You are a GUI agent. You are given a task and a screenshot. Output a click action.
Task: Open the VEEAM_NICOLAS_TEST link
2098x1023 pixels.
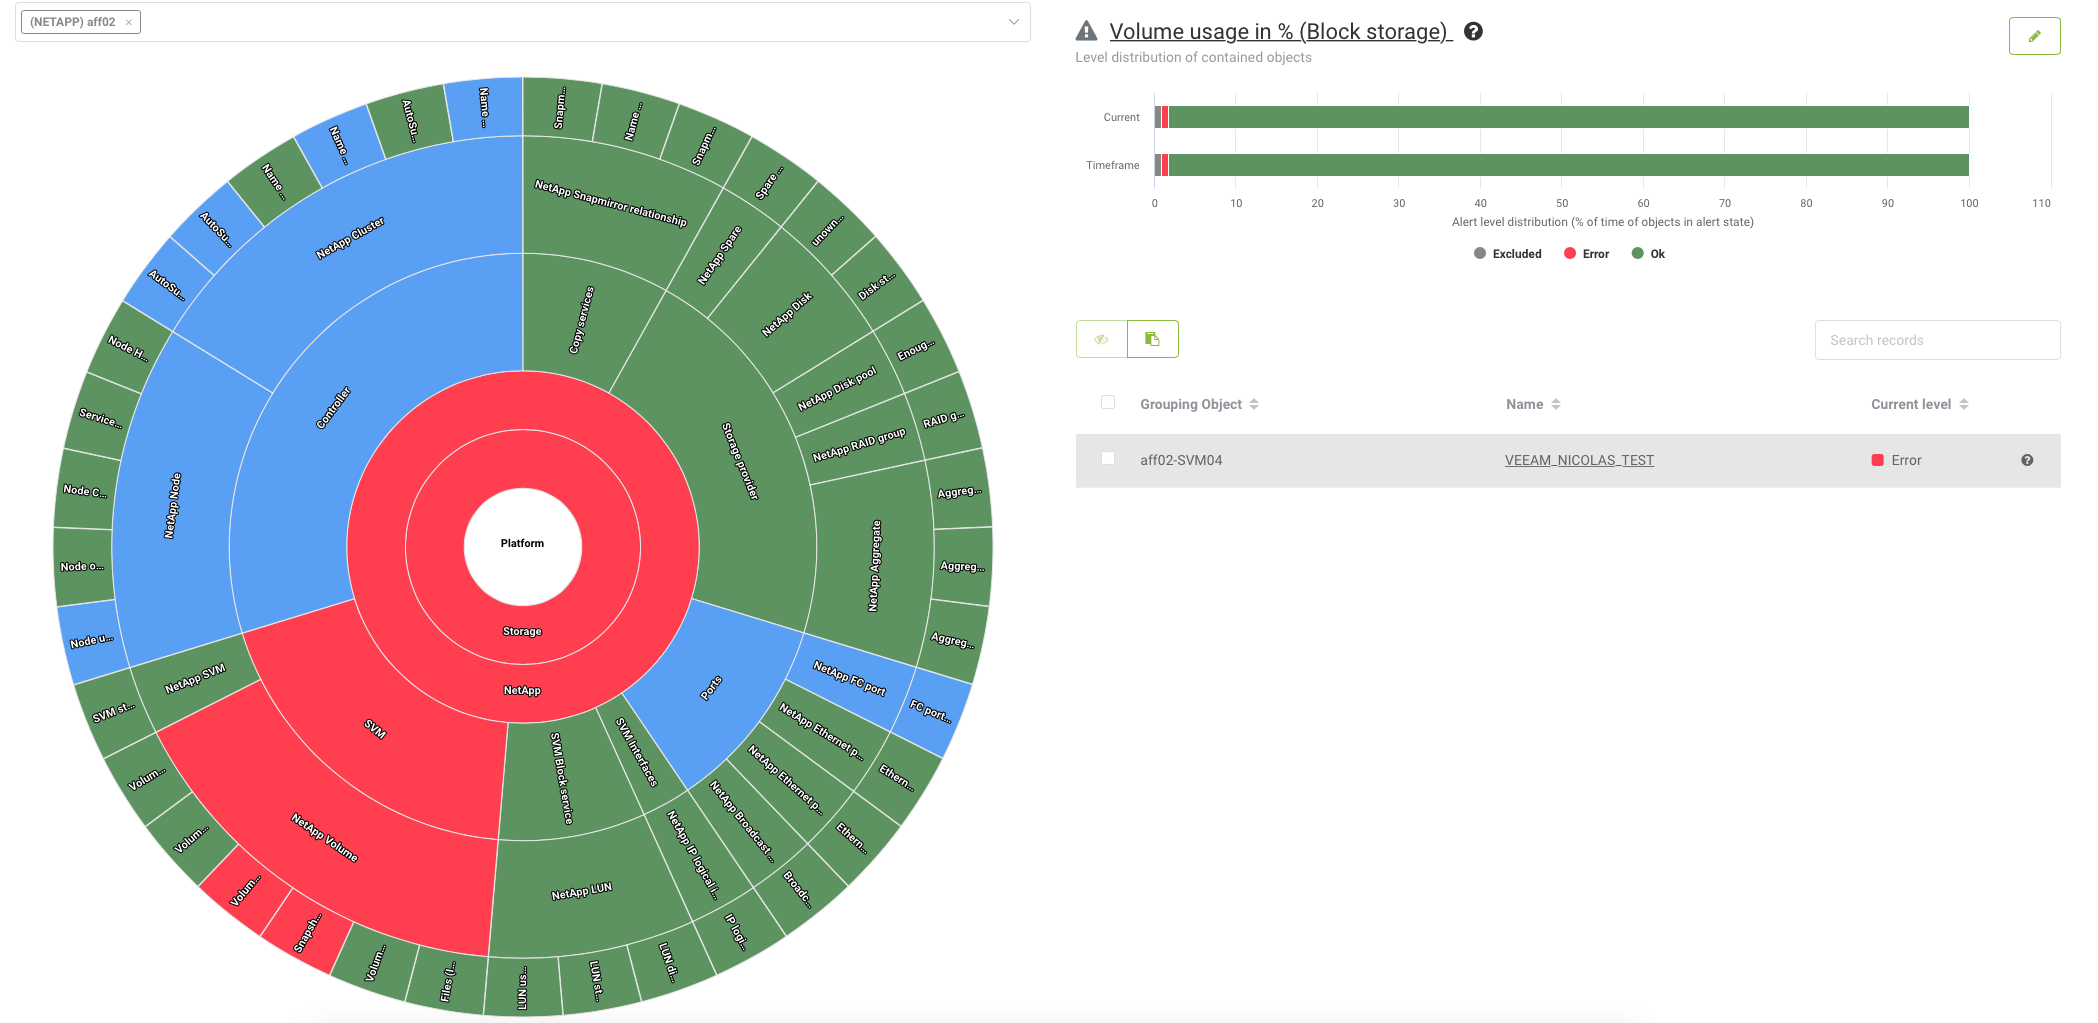1579,460
